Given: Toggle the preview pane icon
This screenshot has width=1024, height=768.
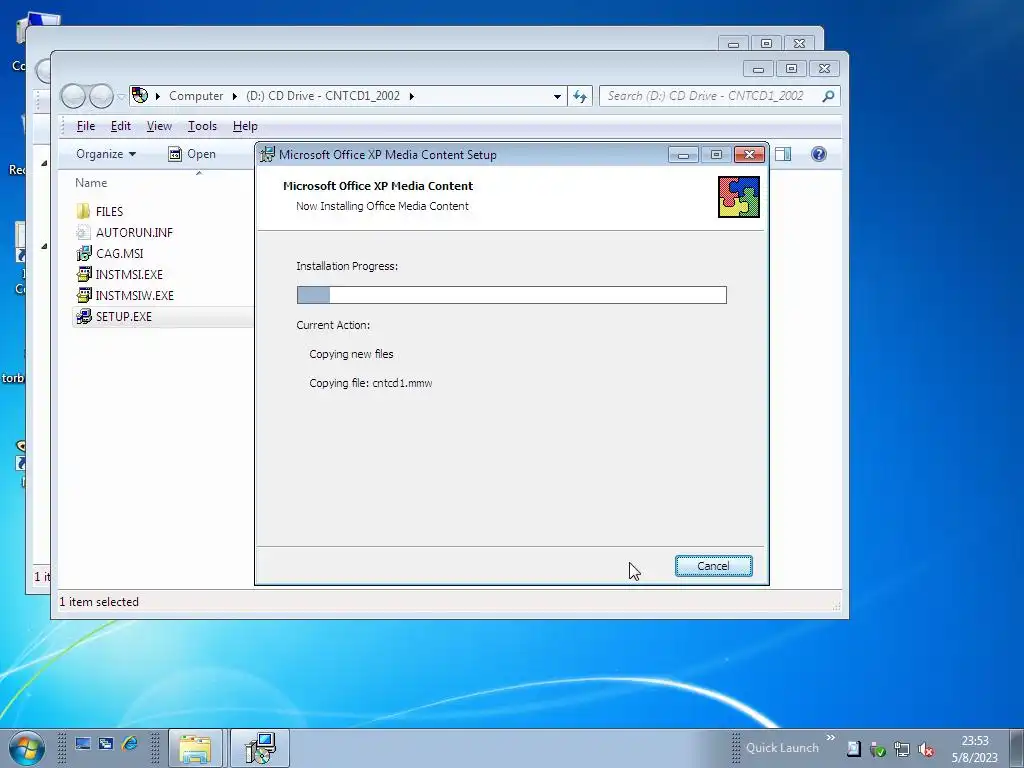Looking at the screenshot, I should click(783, 154).
